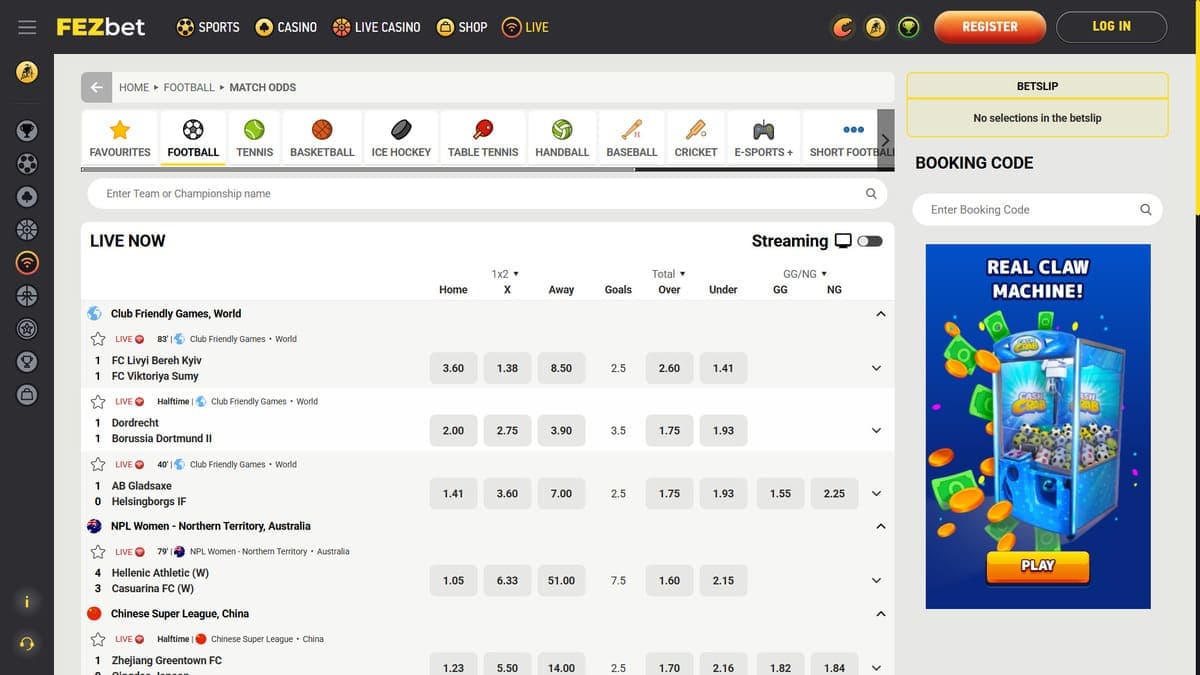Go to Football breadcrumb link
The height and width of the screenshot is (675, 1200).
(189, 88)
